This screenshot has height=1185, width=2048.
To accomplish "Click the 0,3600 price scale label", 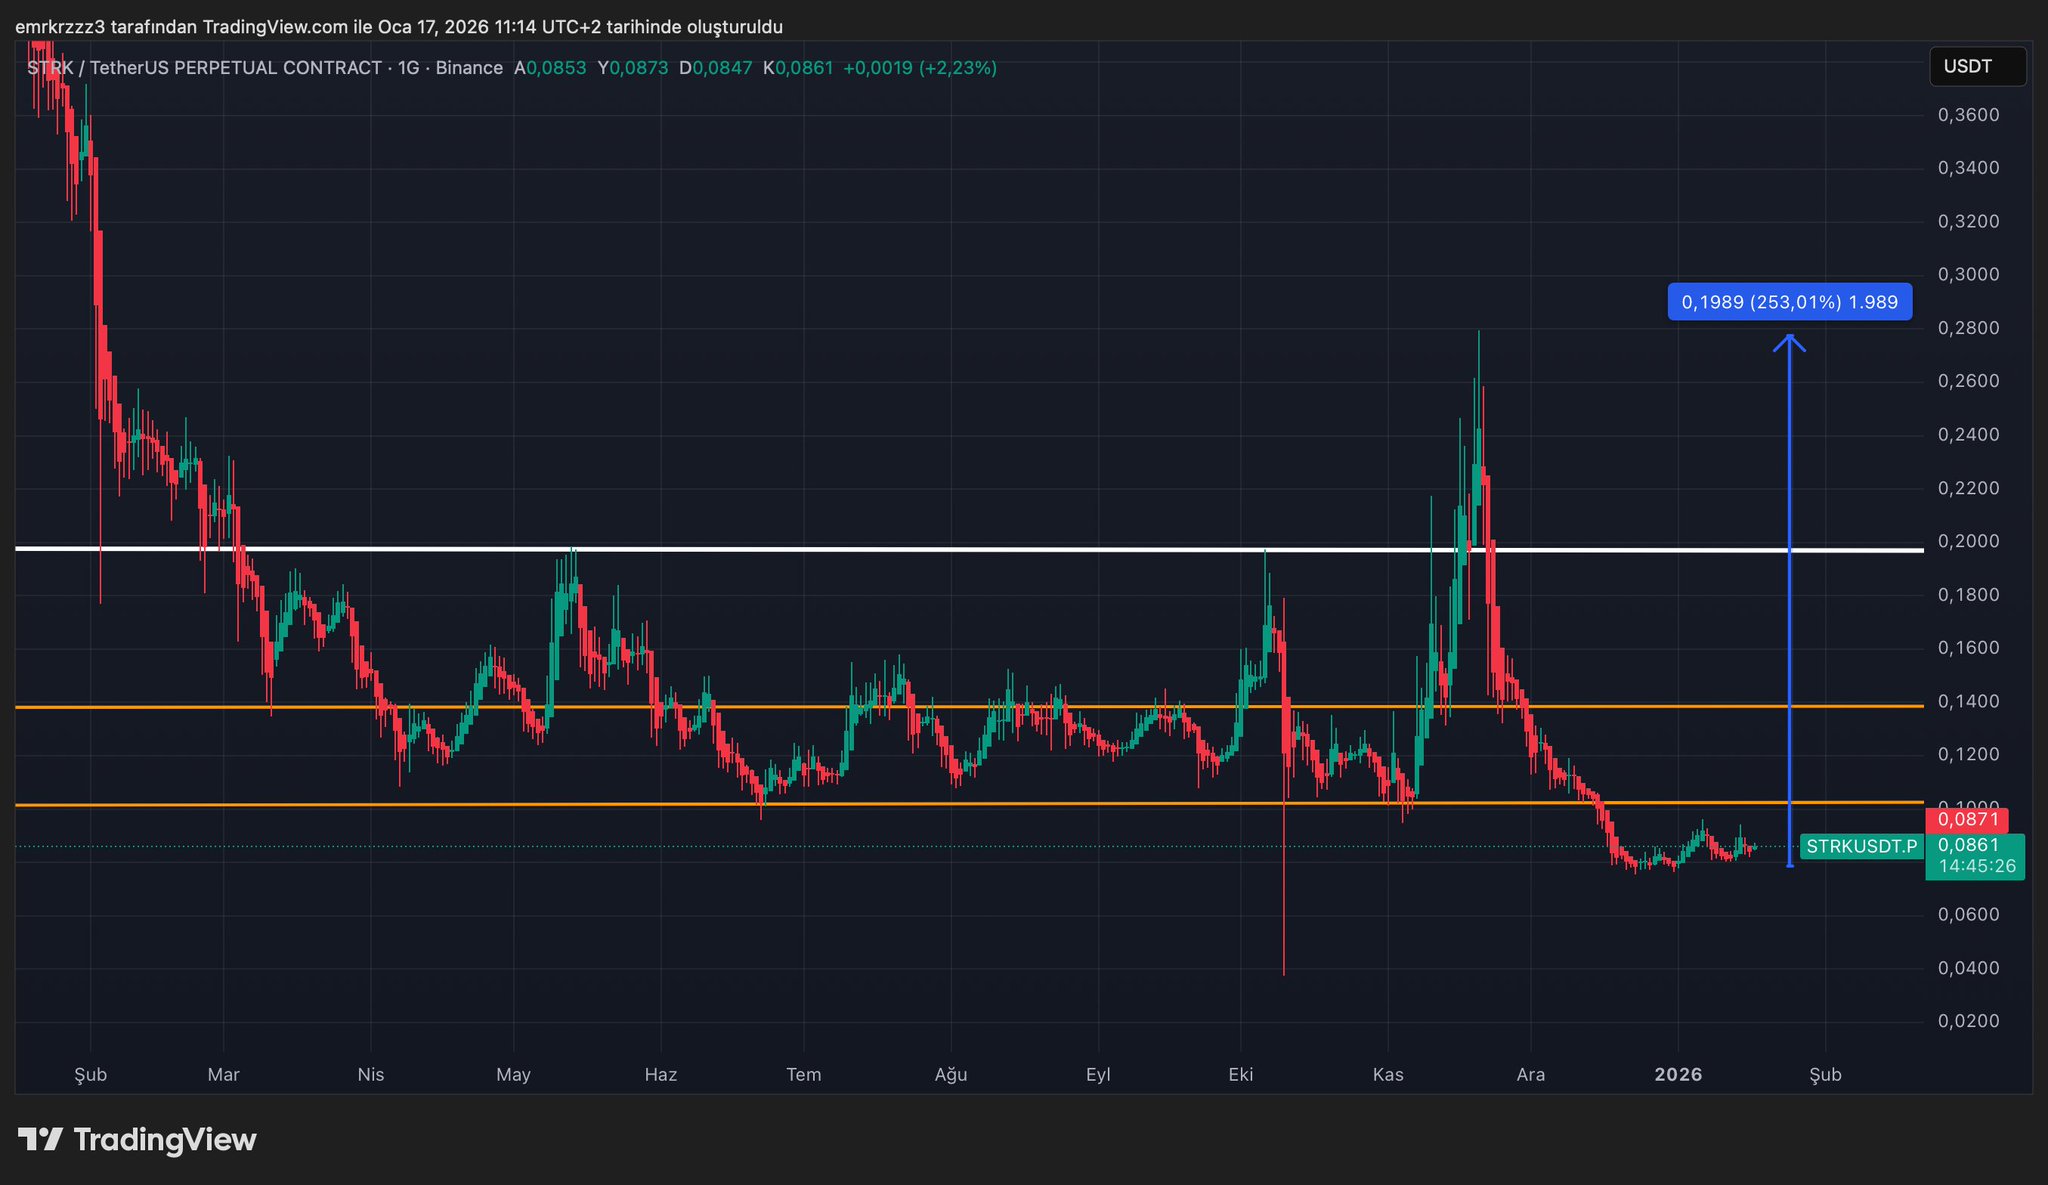I will pos(1968,115).
